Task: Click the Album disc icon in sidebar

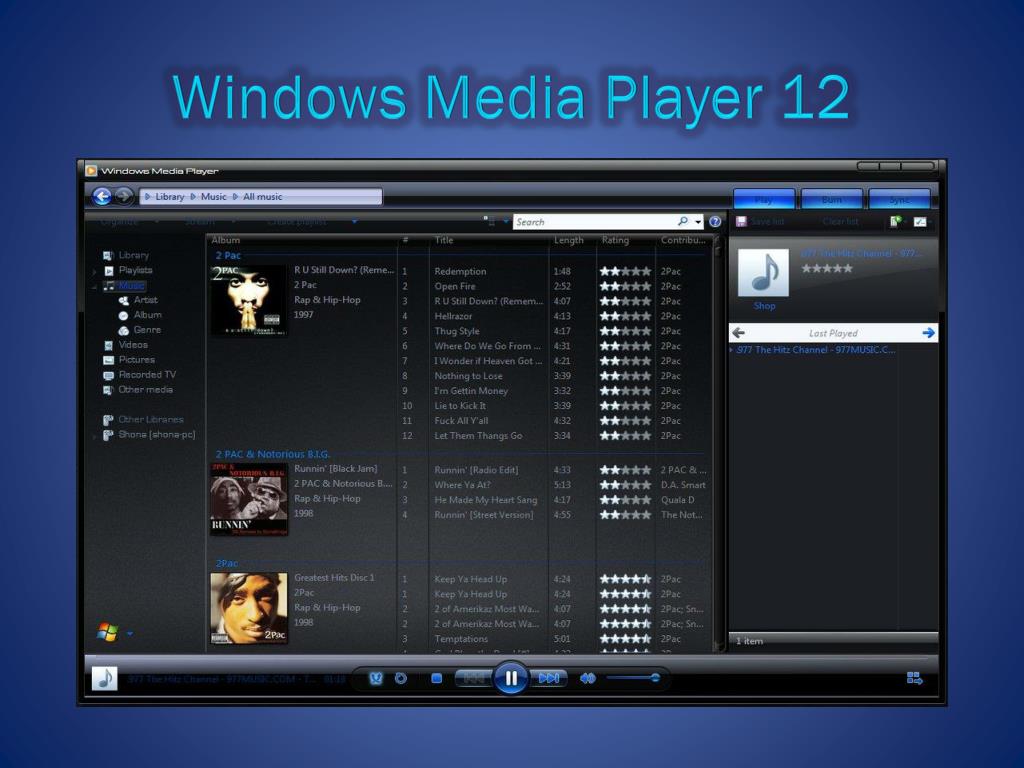Action: (123, 315)
